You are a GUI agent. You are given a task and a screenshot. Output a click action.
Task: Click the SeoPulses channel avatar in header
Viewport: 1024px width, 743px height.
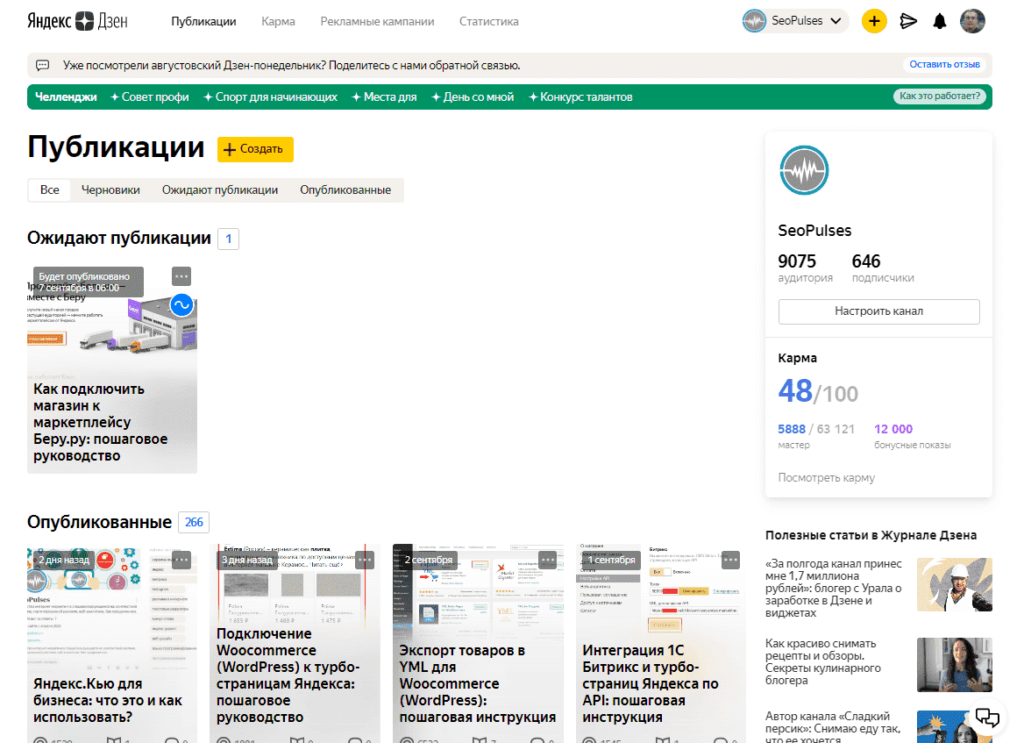[x=754, y=21]
